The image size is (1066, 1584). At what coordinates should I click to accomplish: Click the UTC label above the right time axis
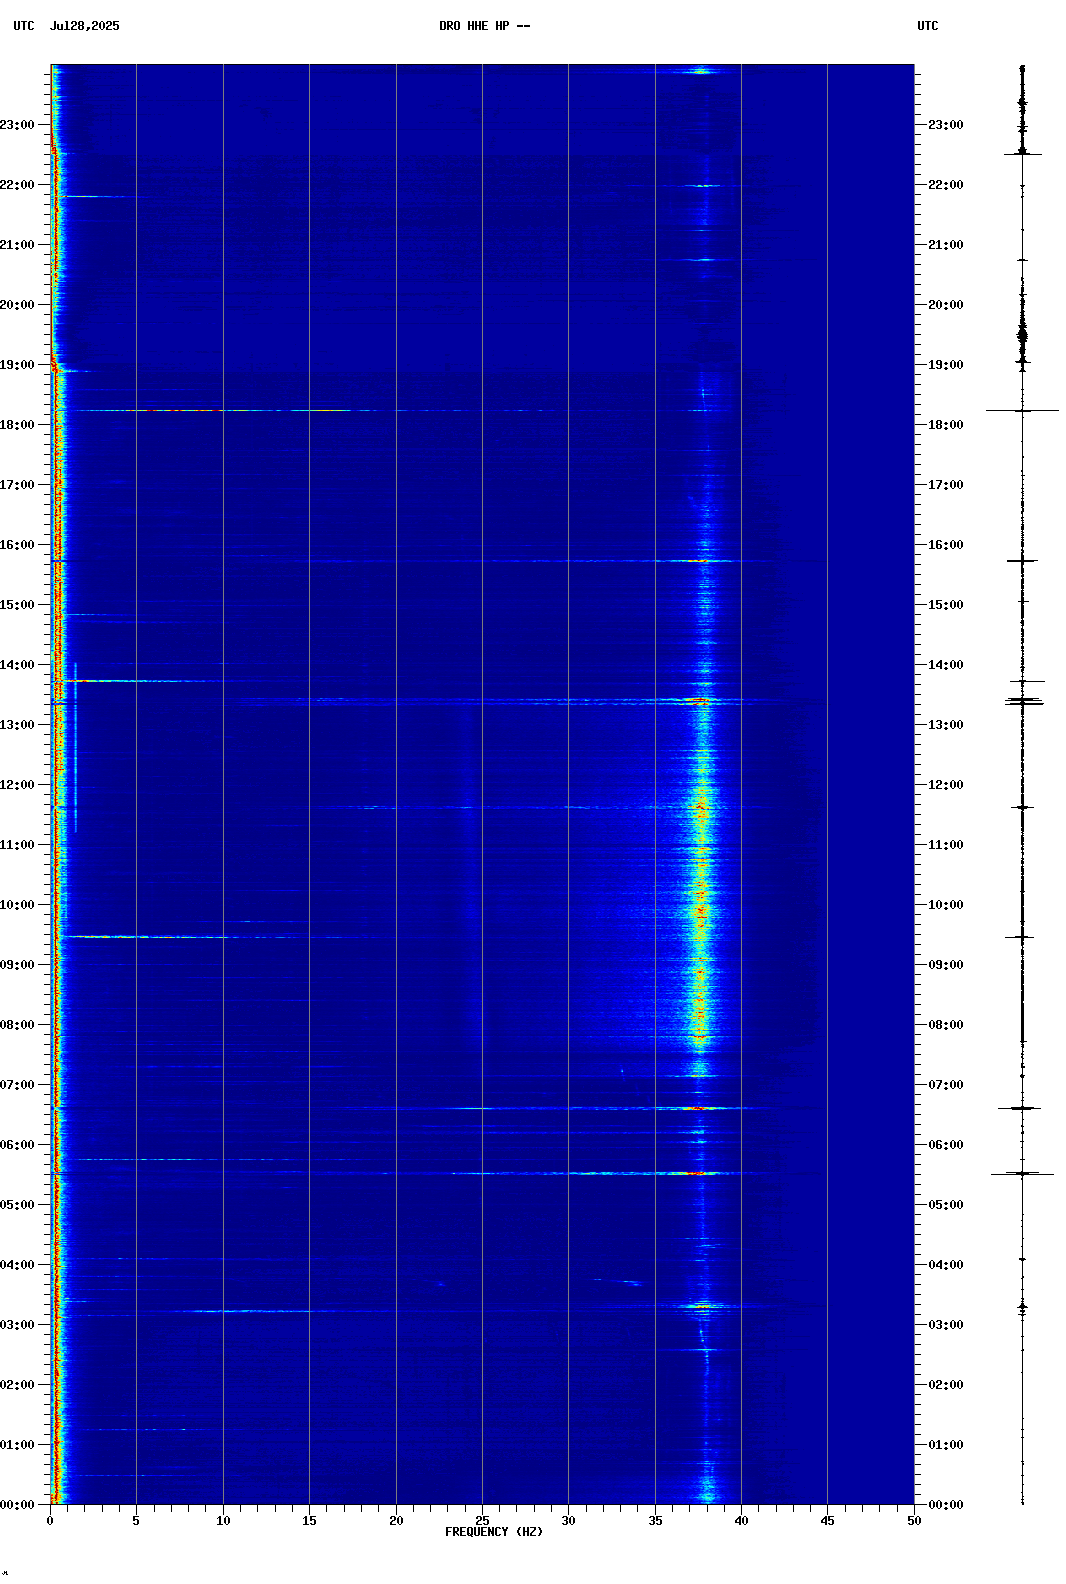[928, 26]
